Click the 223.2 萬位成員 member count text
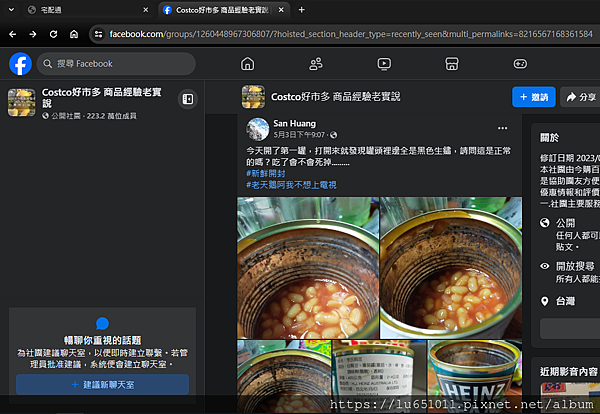The width and height of the screenshot is (600, 414). [111, 116]
